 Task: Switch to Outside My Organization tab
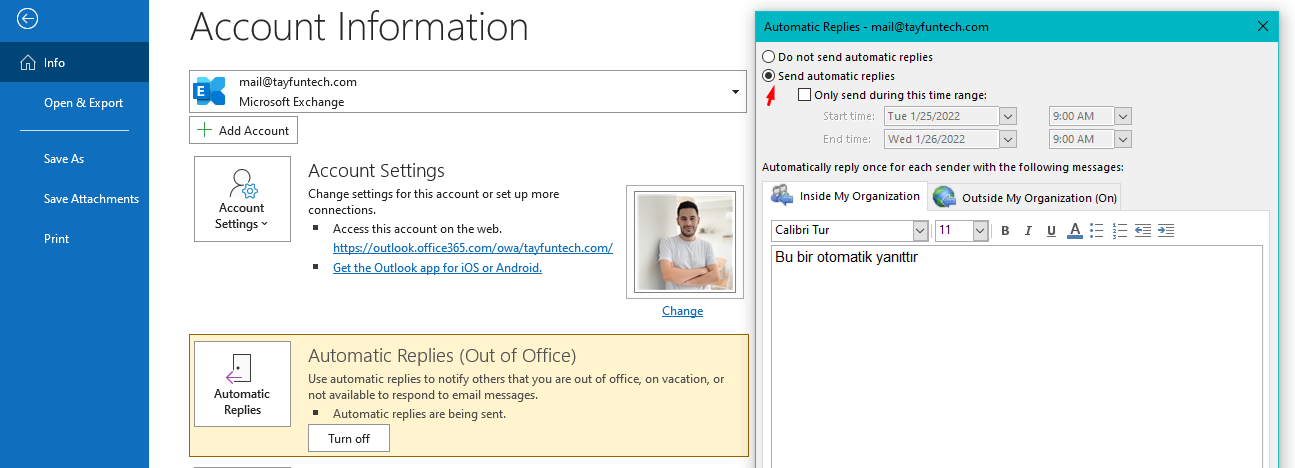(1027, 198)
